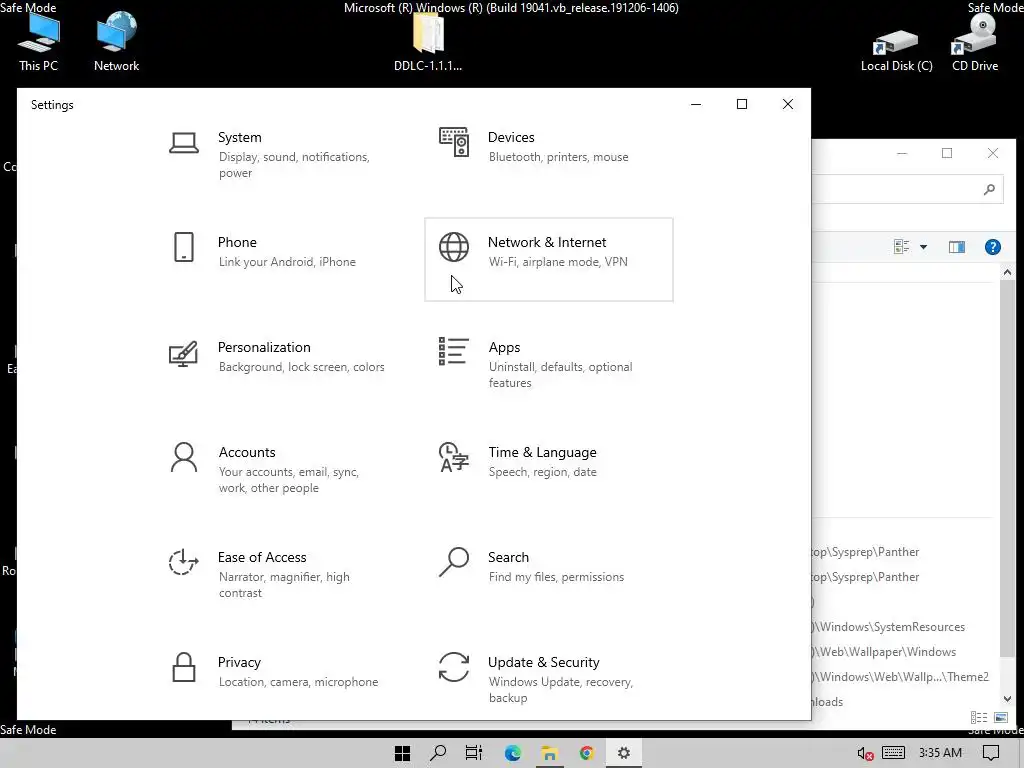
Task: Open Privacy padlock icon
Action: click(184, 667)
